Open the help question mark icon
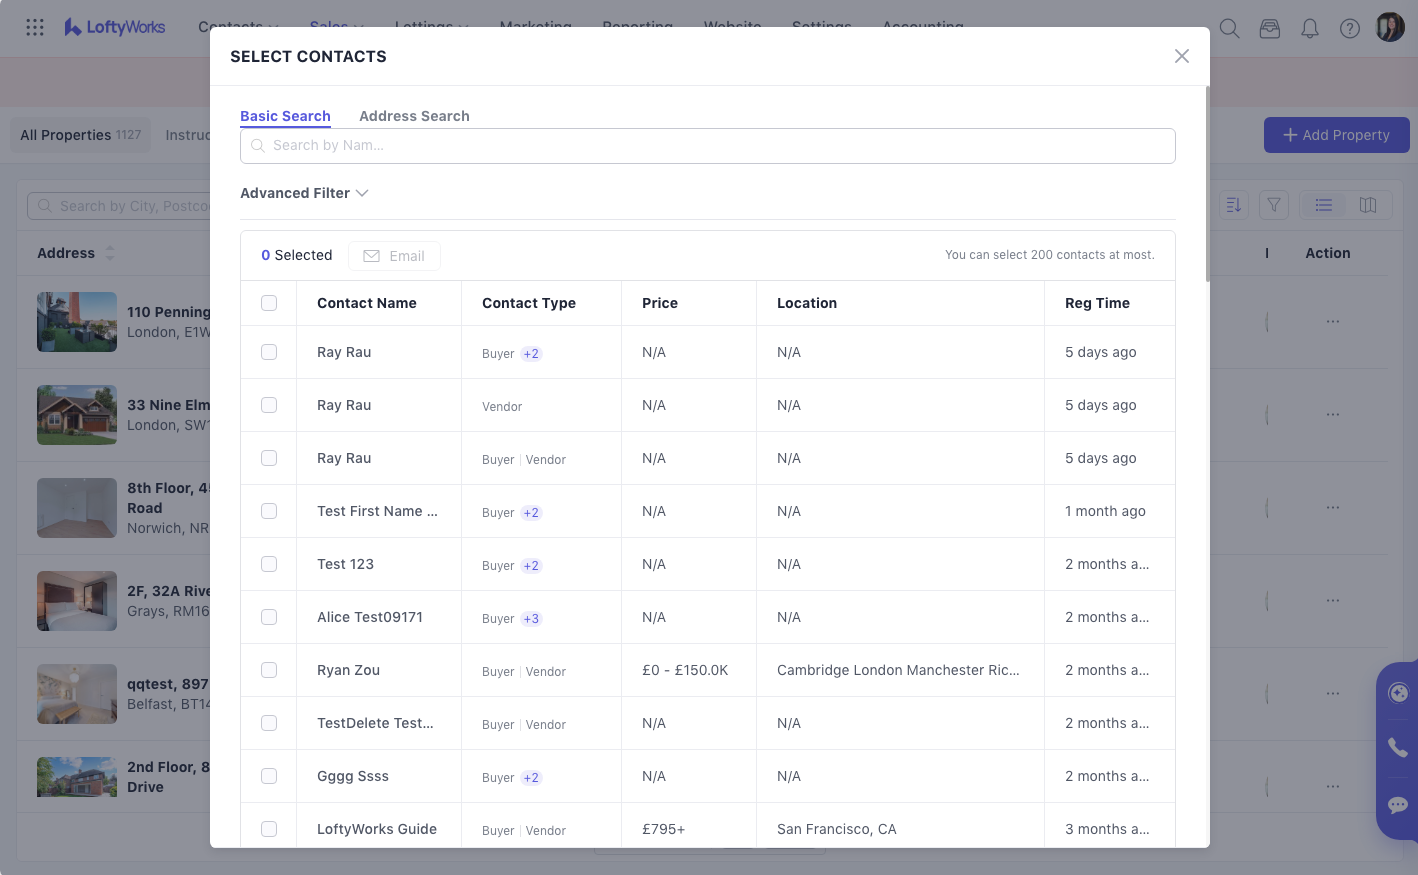This screenshot has width=1418, height=875. pyautogui.click(x=1349, y=28)
